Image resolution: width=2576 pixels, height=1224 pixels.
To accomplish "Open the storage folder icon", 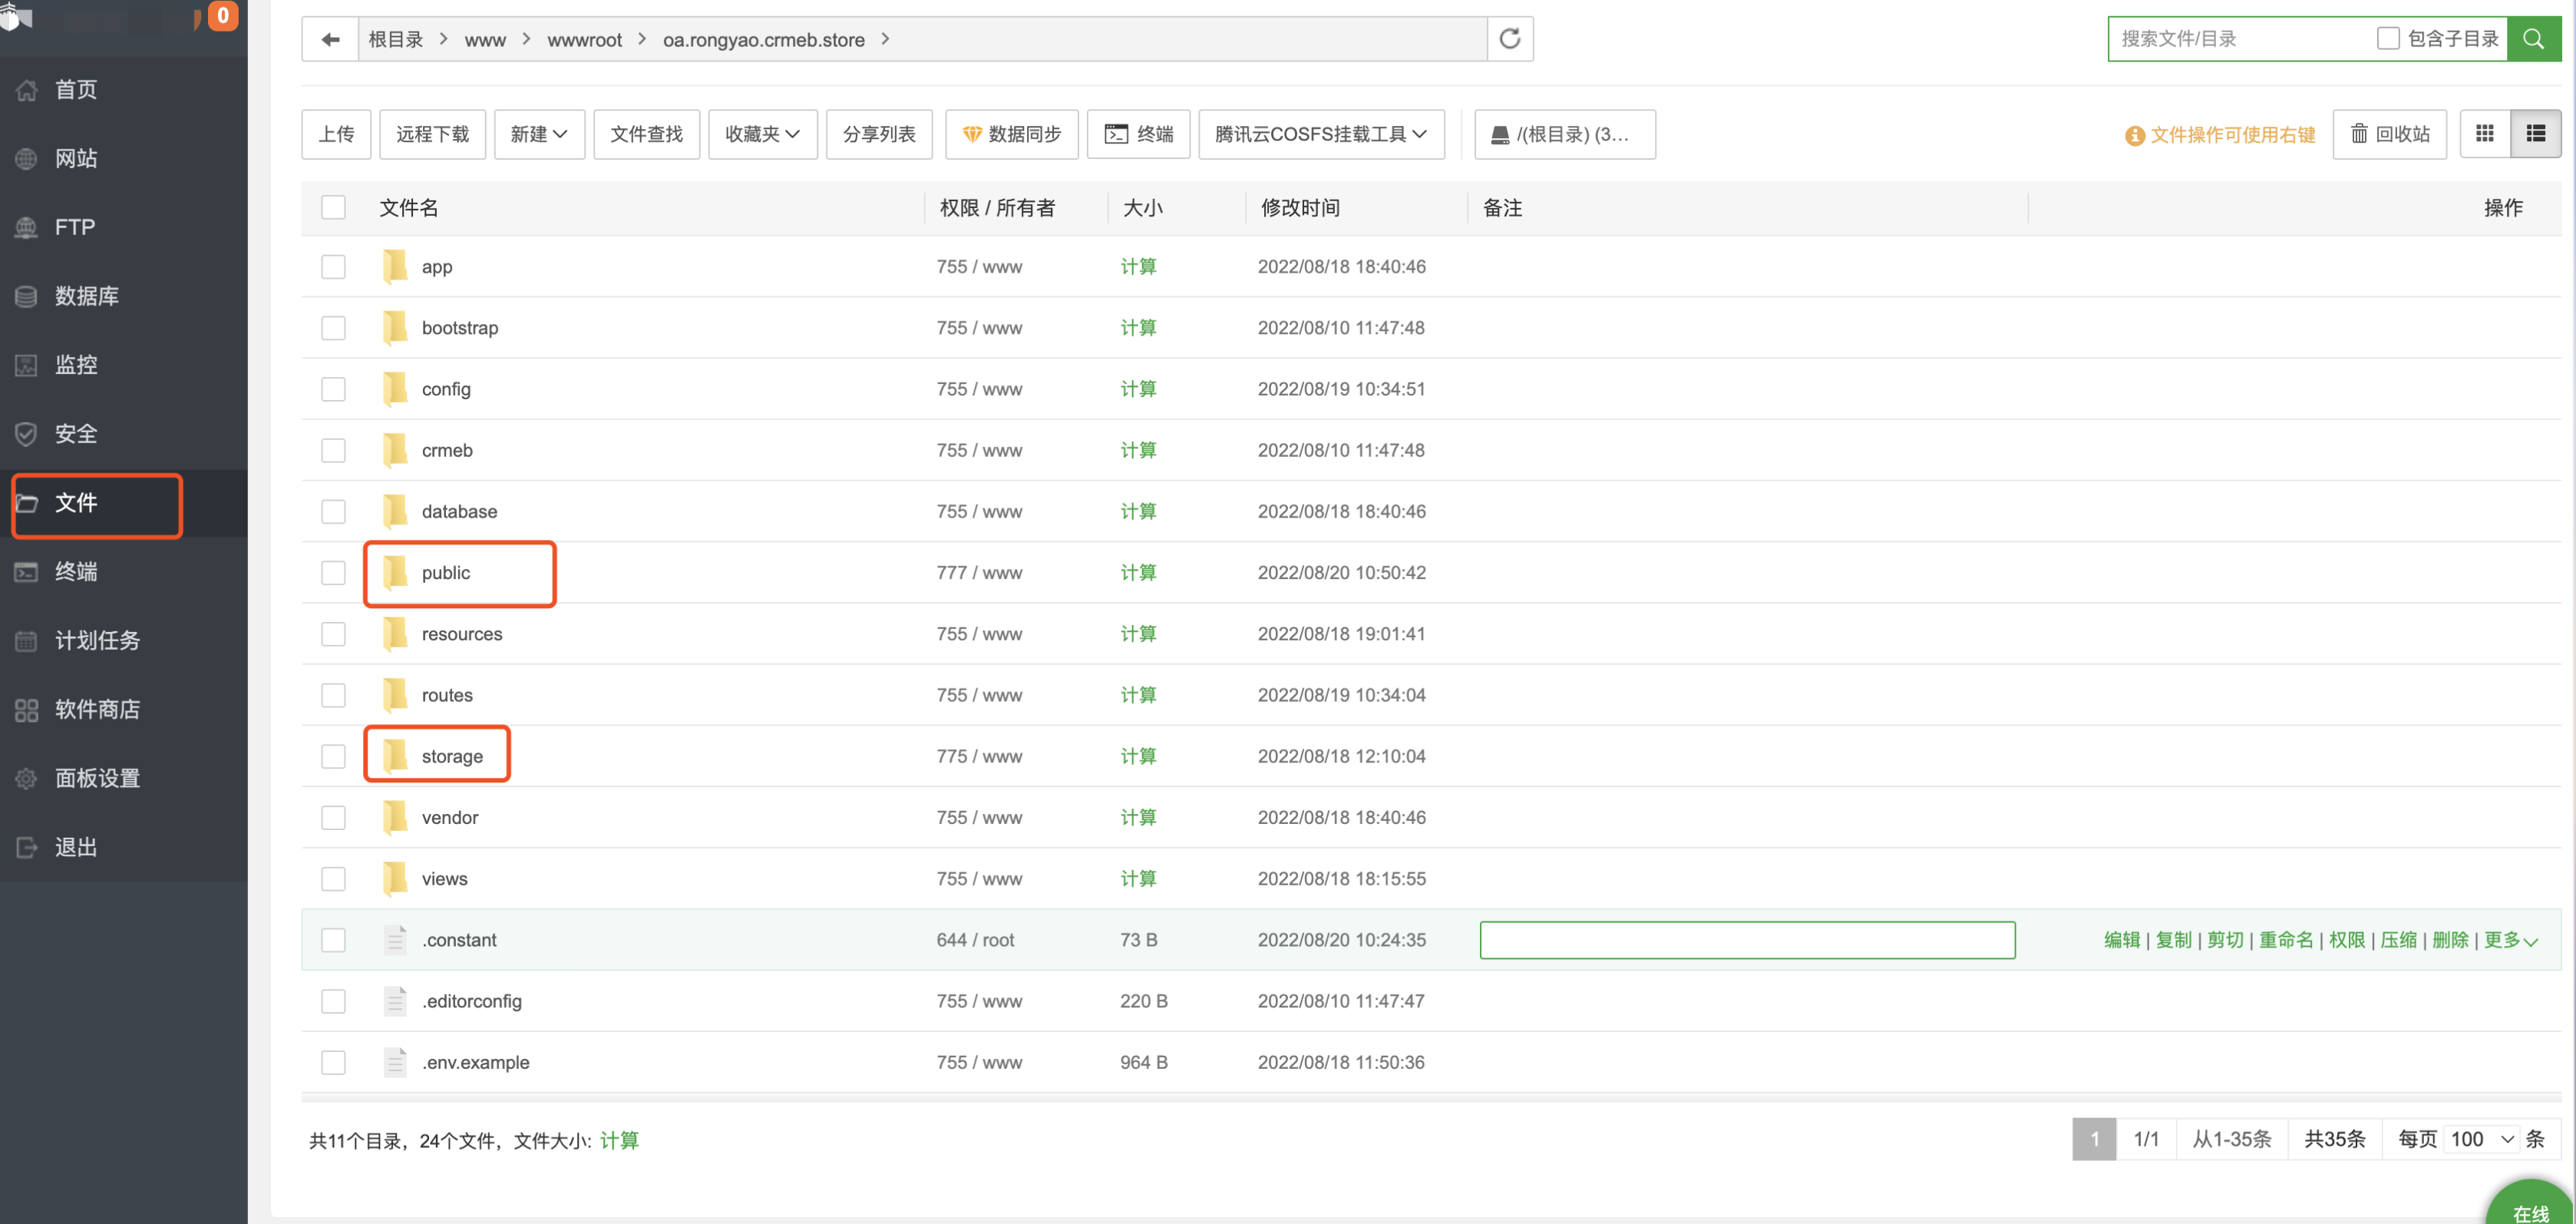I will [x=395, y=756].
